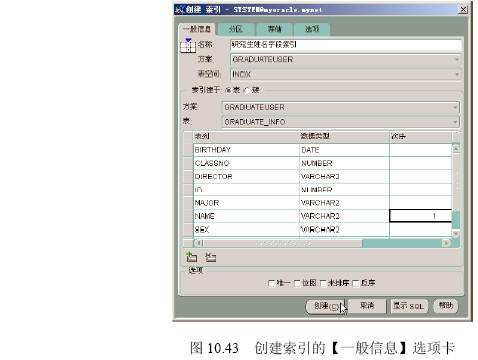Click the SEX column cell

[x=247, y=230]
